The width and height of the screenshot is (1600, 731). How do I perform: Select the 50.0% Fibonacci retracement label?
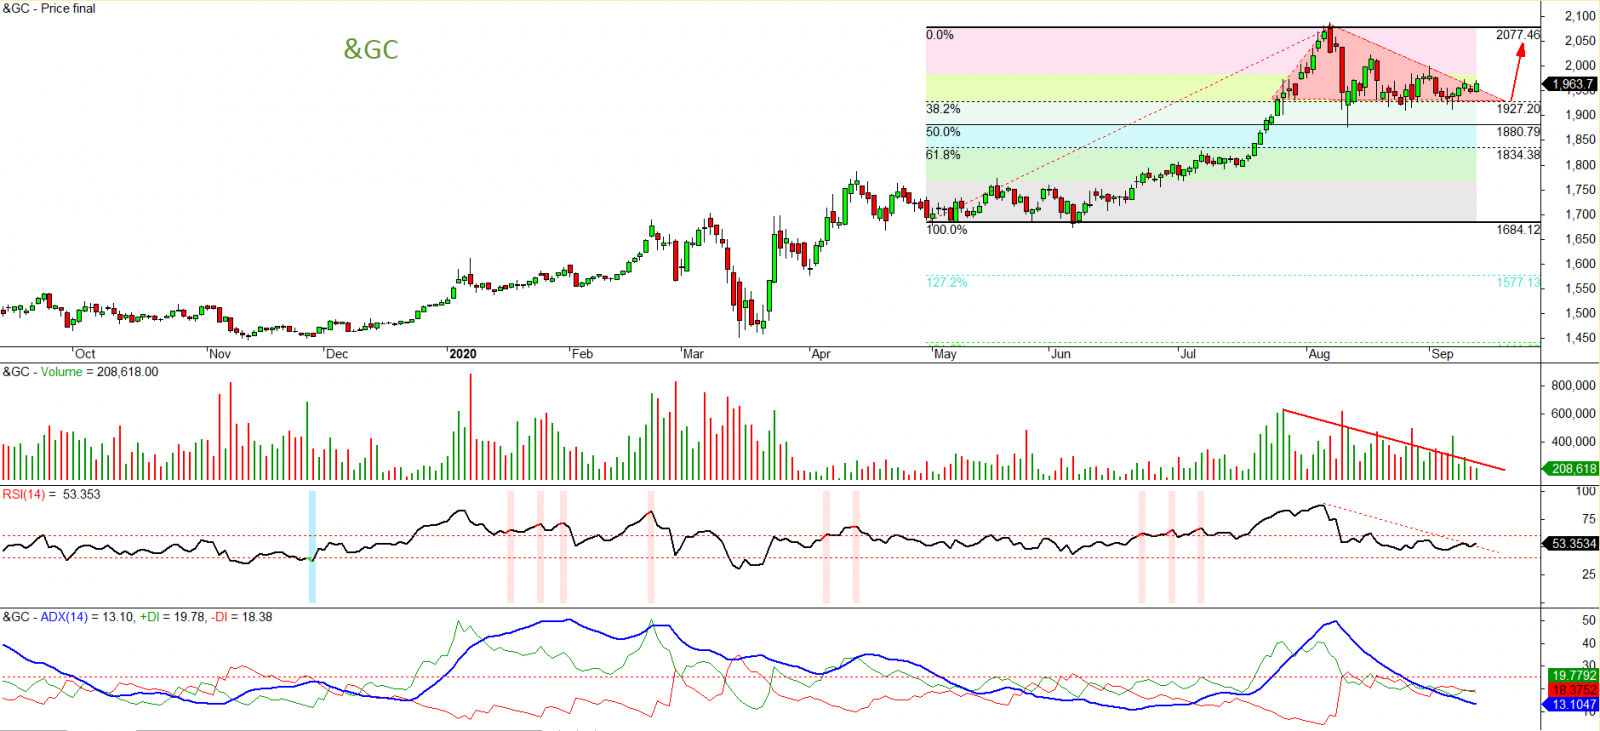pyautogui.click(x=943, y=132)
